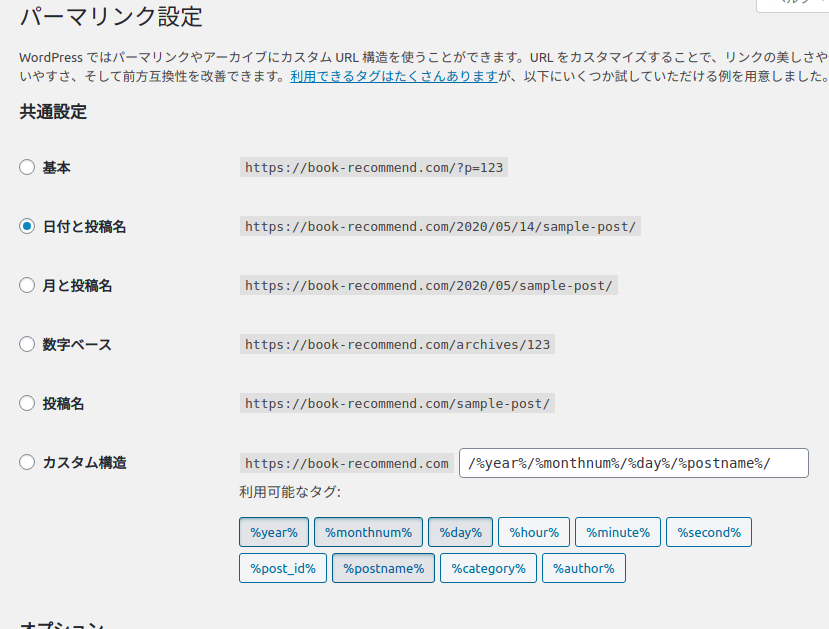The width and height of the screenshot is (829, 629).
Task: Toggle the %year% tag button
Action: [273, 531]
